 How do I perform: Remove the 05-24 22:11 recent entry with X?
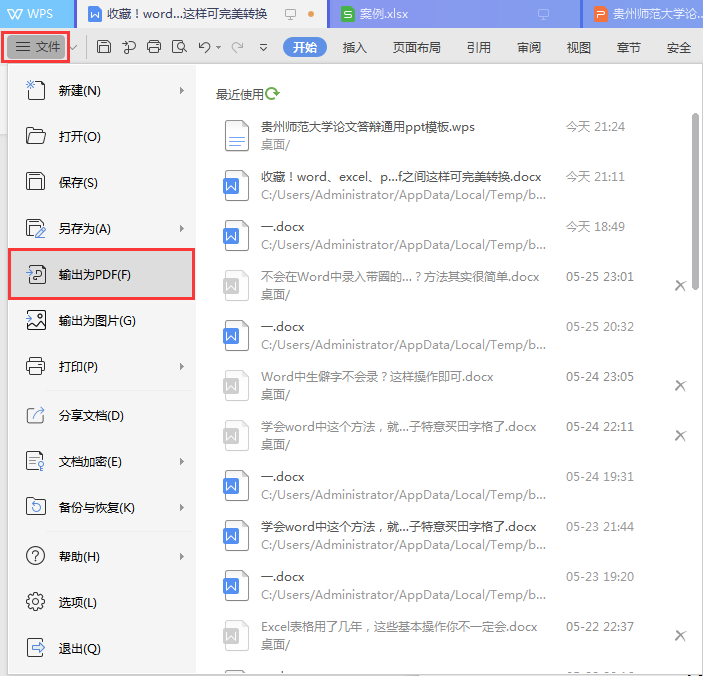pyautogui.click(x=680, y=435)
